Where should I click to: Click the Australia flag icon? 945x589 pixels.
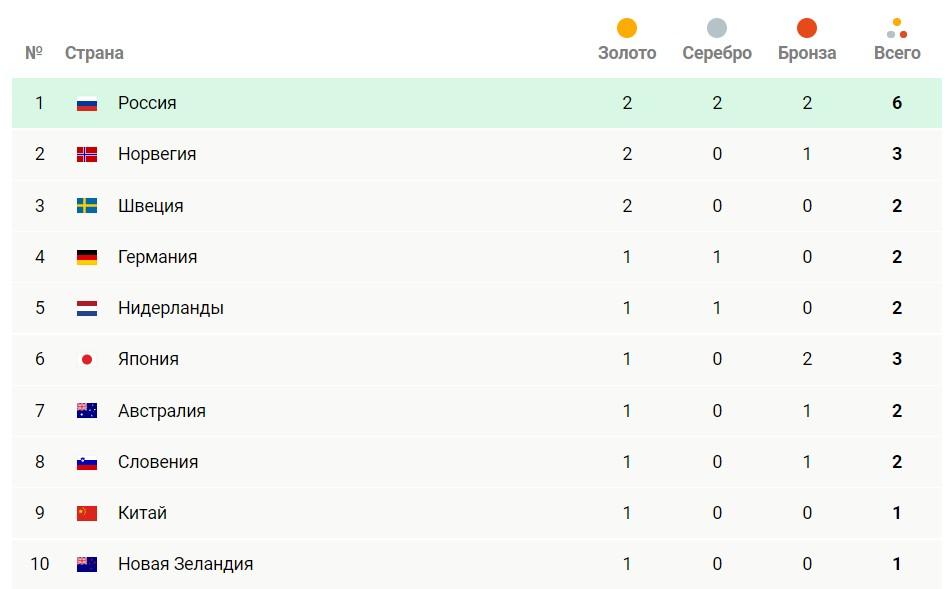coord(87,411)
